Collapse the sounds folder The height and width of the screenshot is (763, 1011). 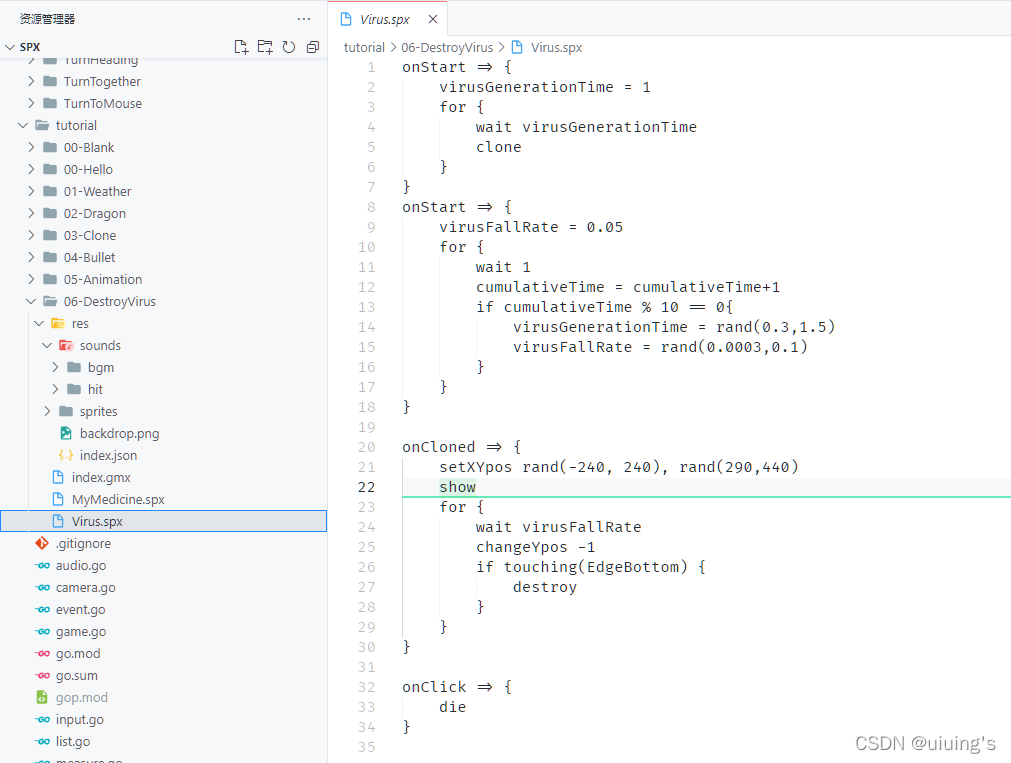47,345
